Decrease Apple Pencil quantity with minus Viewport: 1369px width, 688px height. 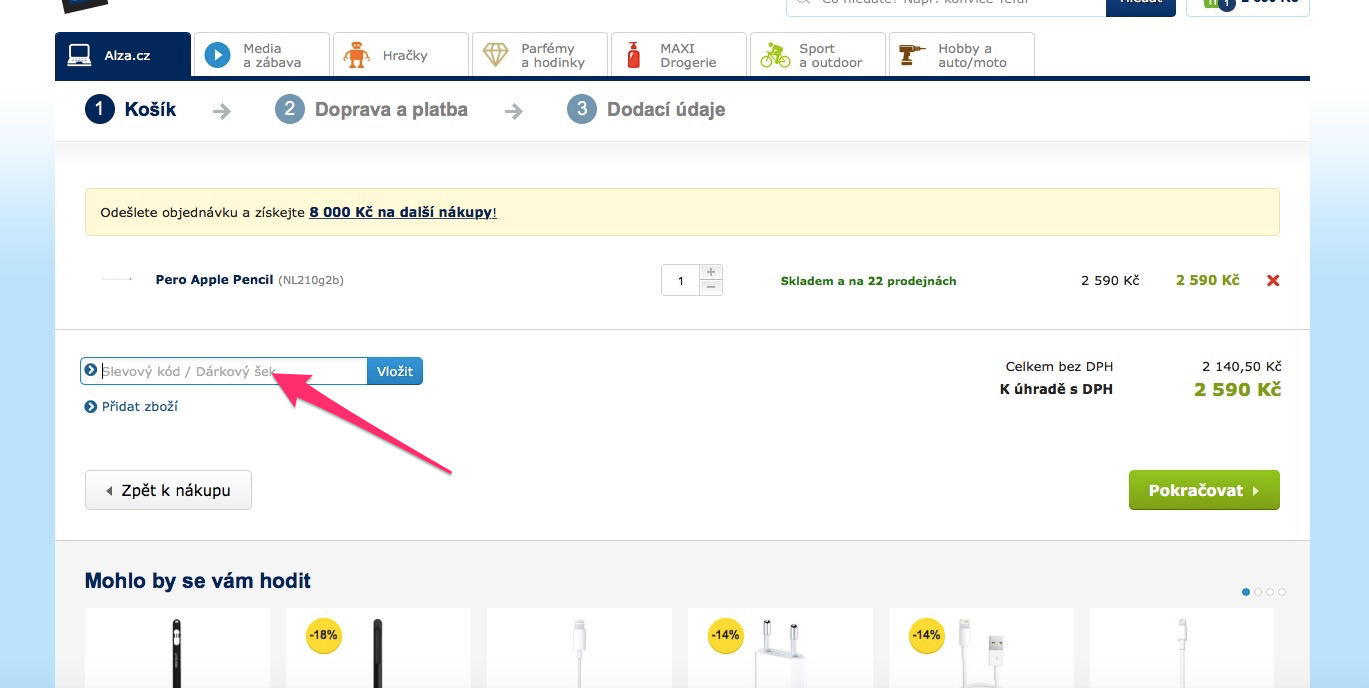pos(711,287)
